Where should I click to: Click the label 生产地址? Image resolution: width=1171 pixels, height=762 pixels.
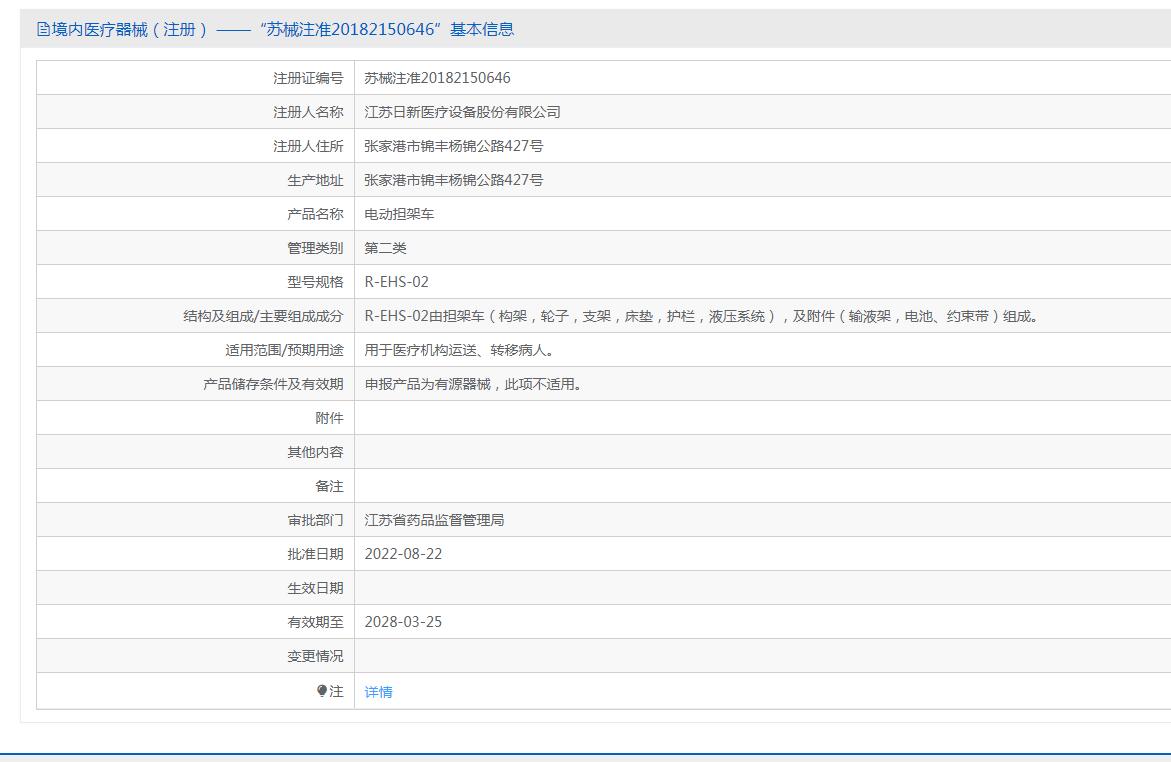click(315, 180)
